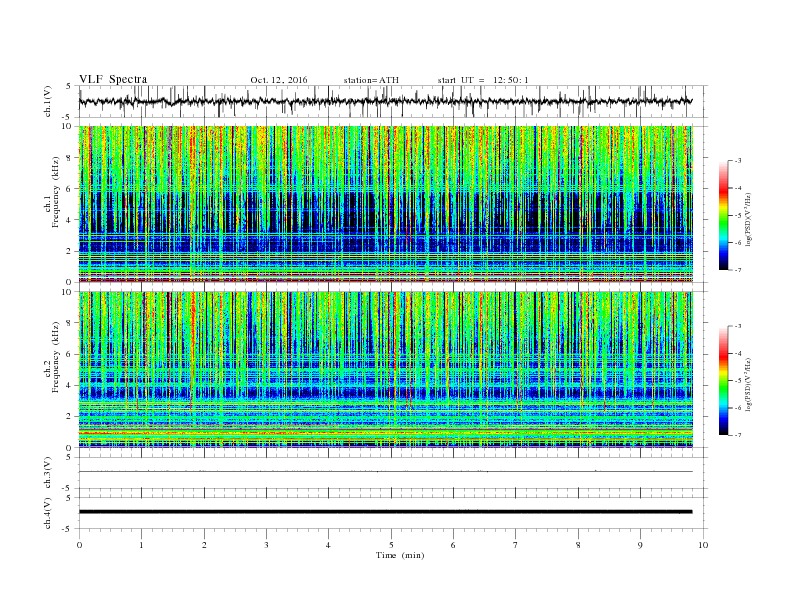Select log(PSD) label beside ch.1 color bar
This screenshot has width=792, height=612.
tap(749, 219)
